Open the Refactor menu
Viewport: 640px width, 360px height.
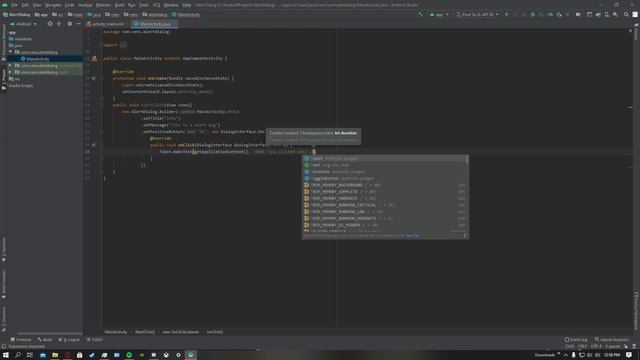pyautogui.click(x=103, y=5)
